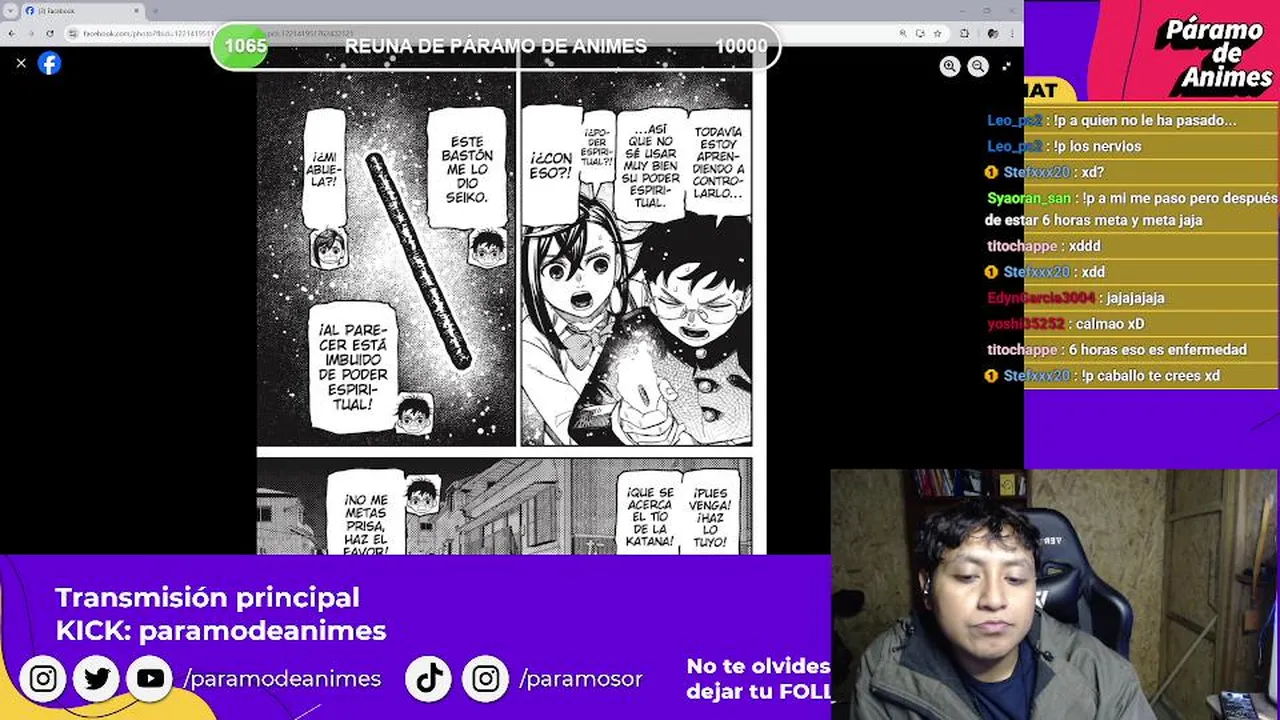
Task: Click Stefxxx20's 'xd?' message
Action: click(x=1092, y=172)
